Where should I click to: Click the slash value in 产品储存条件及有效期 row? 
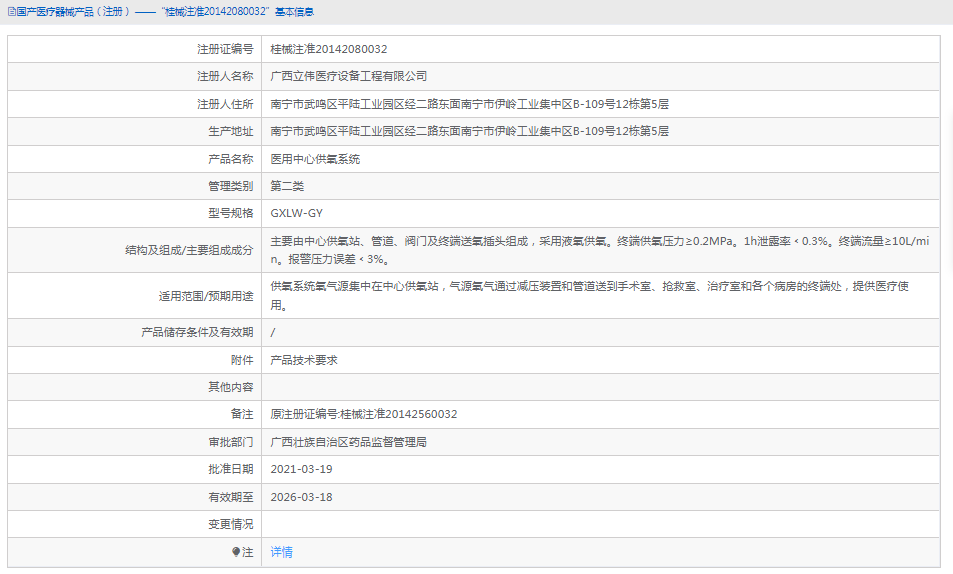coord(273,333)
